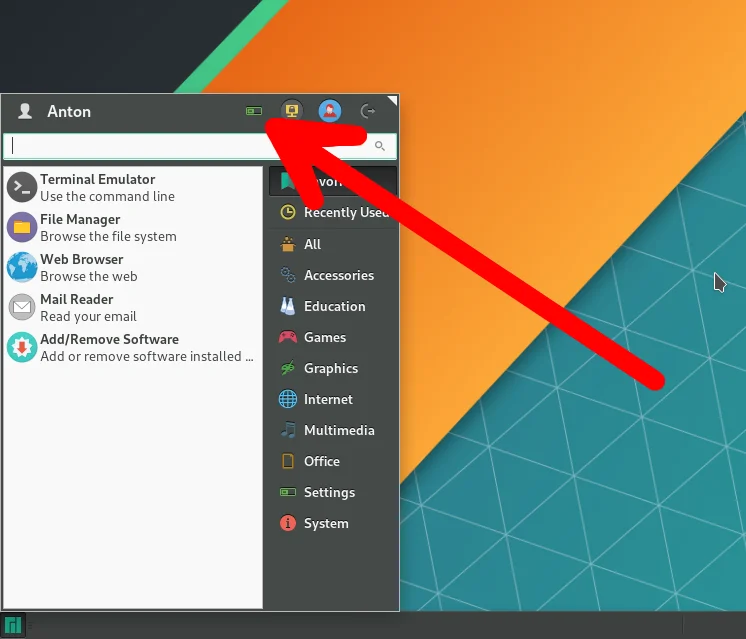The image size is (746, 639).
Task: Click the log out icon
Action: [x=368, y=111]
